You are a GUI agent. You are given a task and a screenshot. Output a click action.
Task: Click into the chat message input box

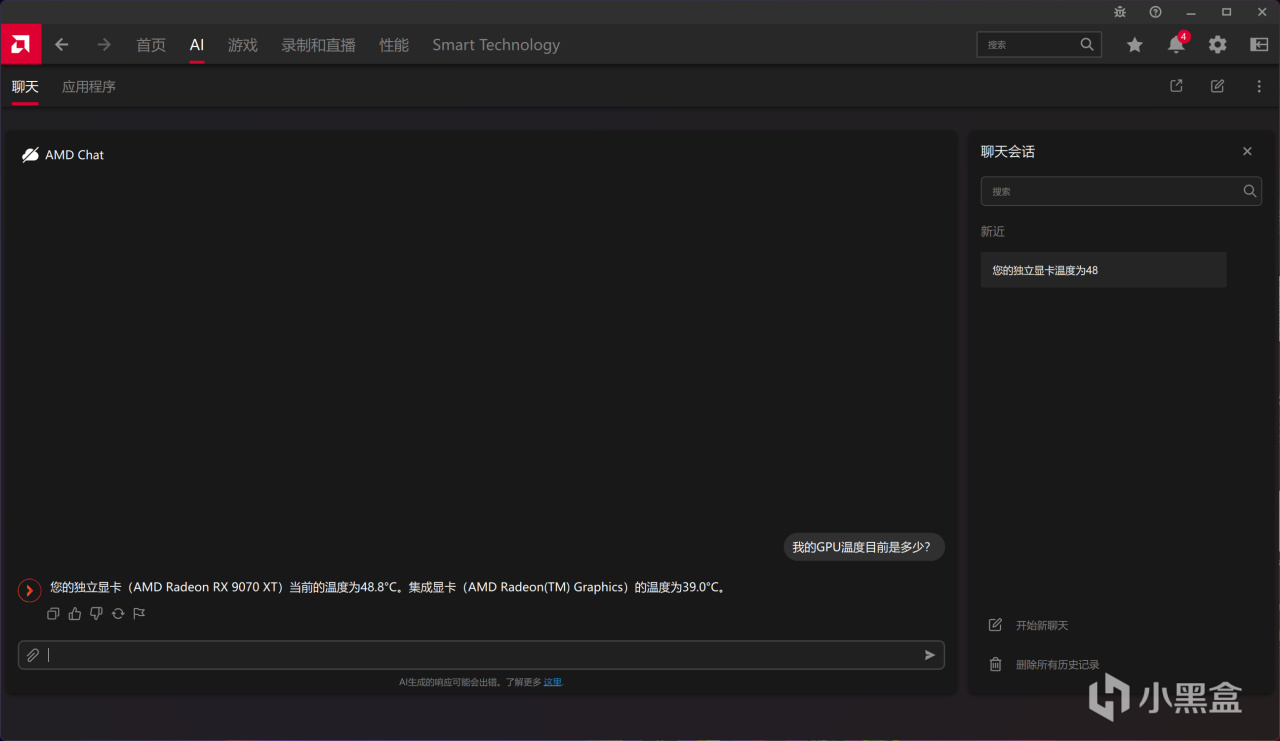[481, 655]
